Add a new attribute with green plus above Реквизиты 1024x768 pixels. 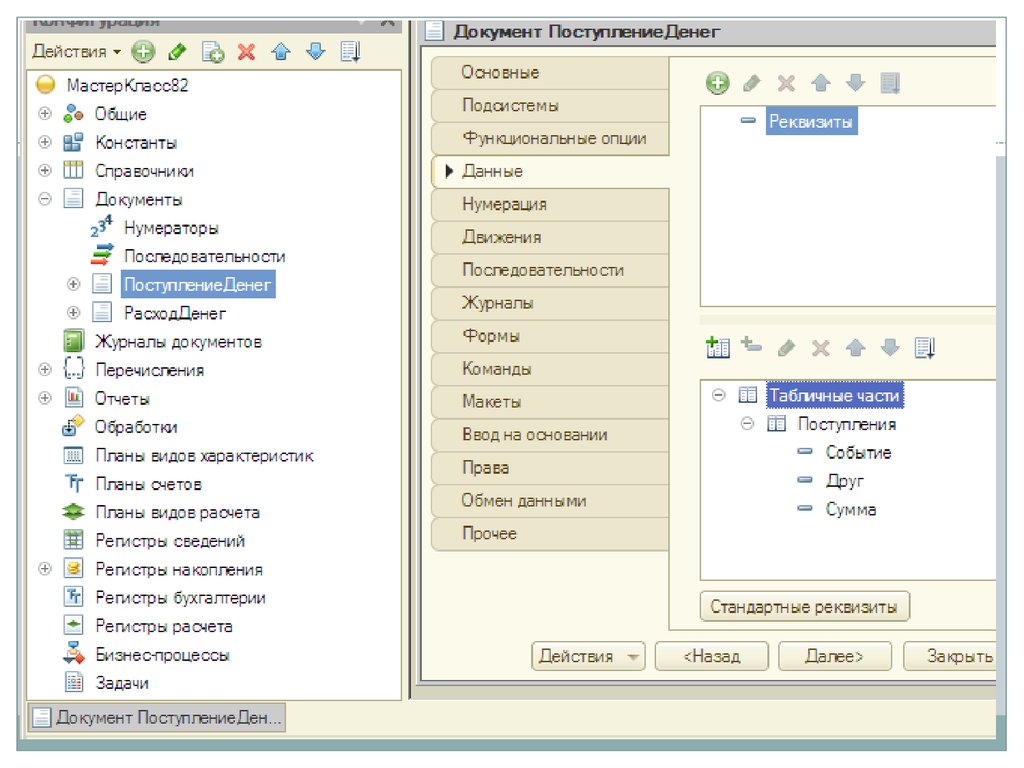pos(717,83)
